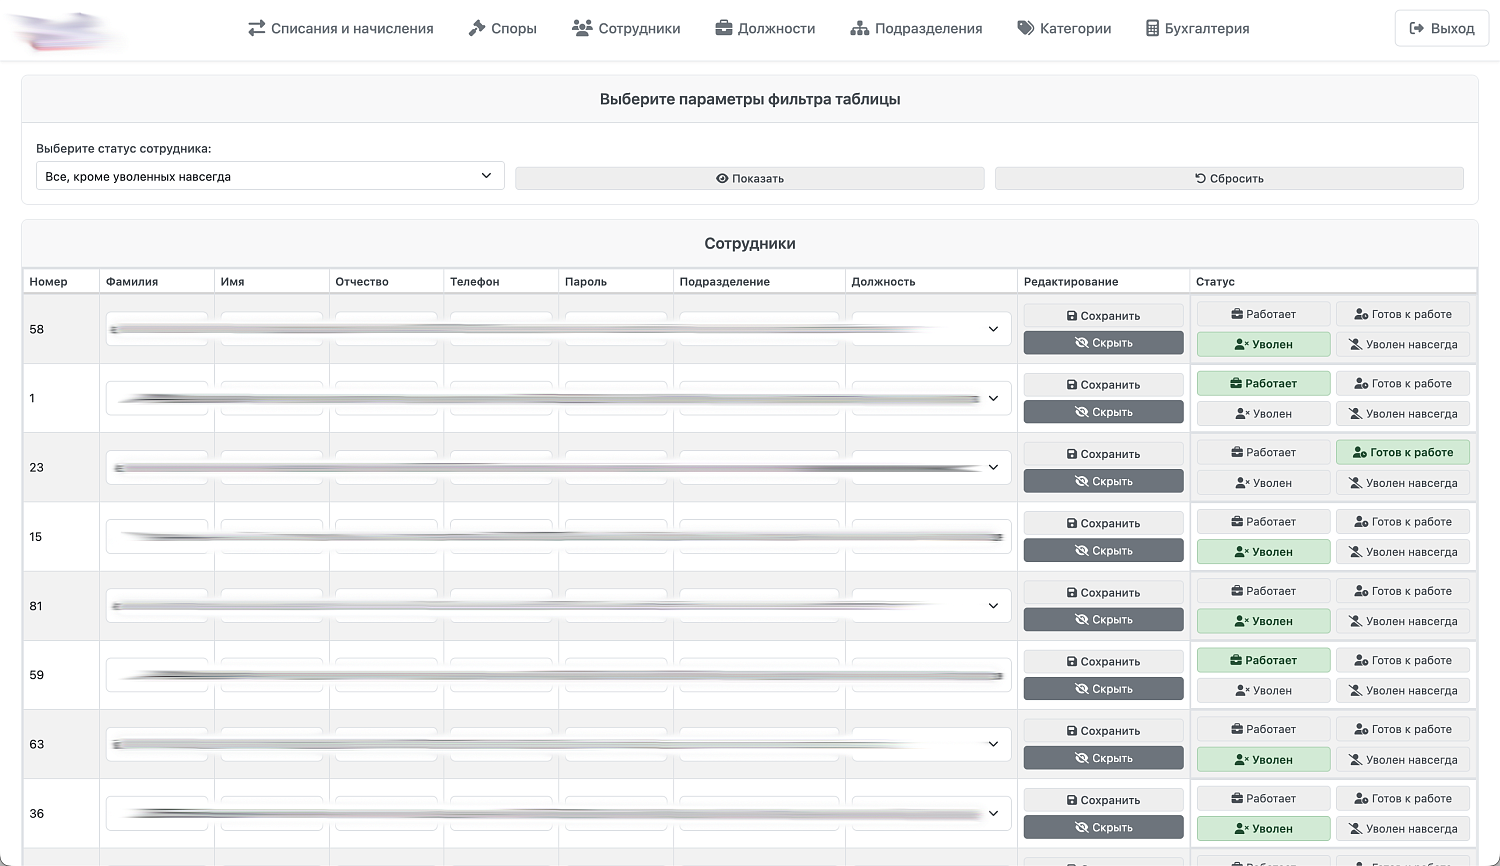This screenshot has height=866, width=1500.
Task: Save changes for employee number 81
Action: click(x=1103, y=592)
